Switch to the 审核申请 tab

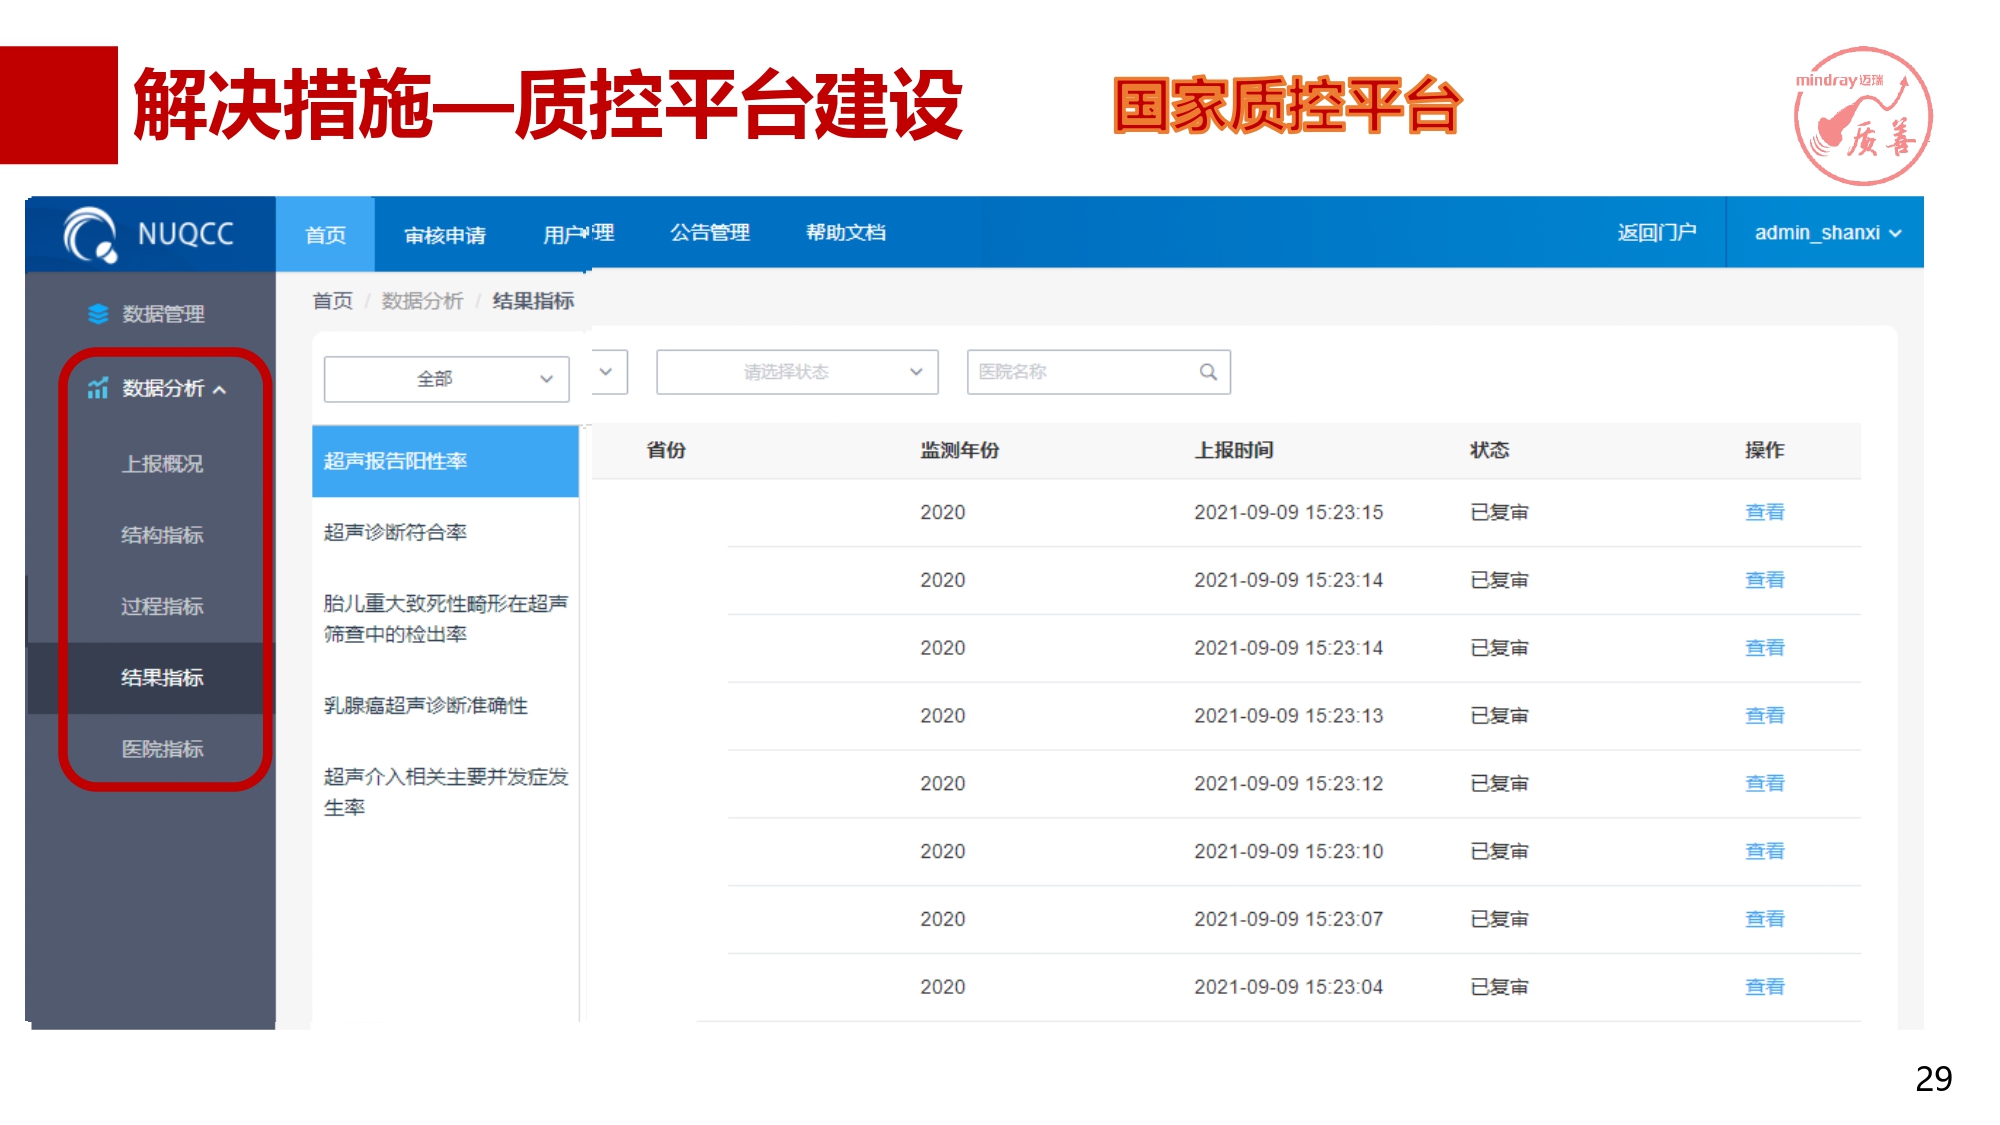coord(445,235)
